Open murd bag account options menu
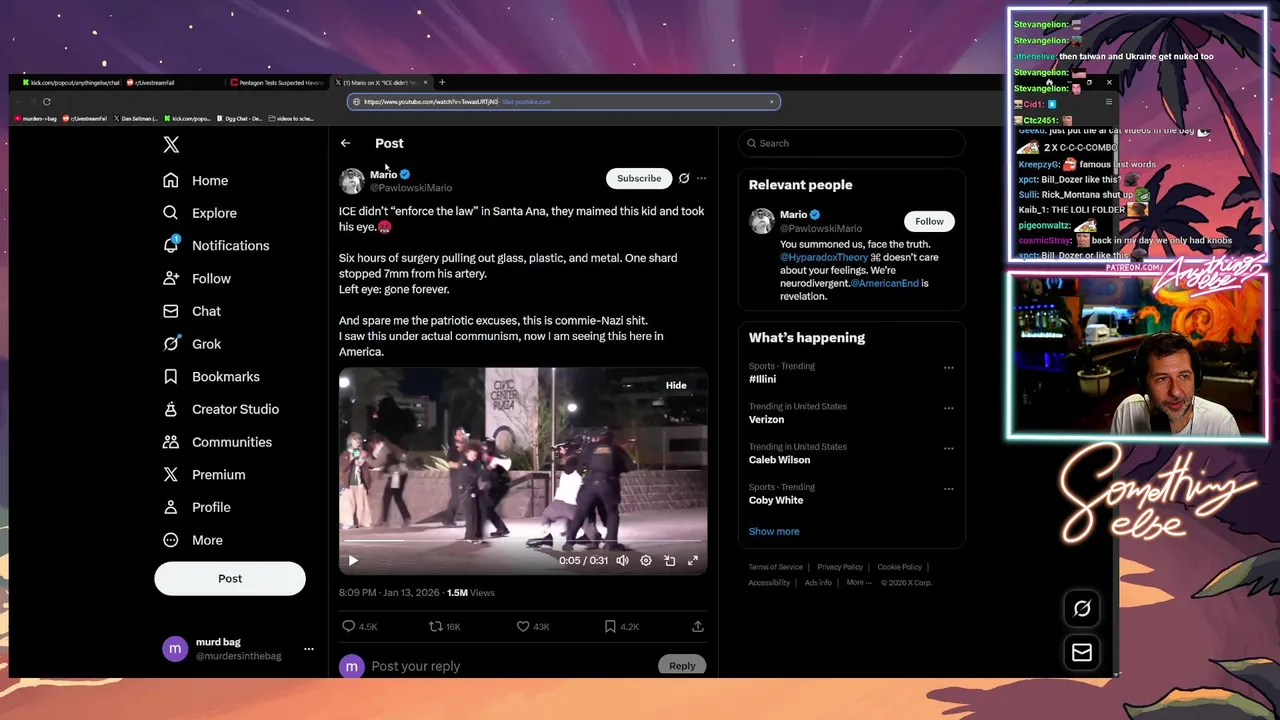1280x720 pixels. click(x=309, y=649)
